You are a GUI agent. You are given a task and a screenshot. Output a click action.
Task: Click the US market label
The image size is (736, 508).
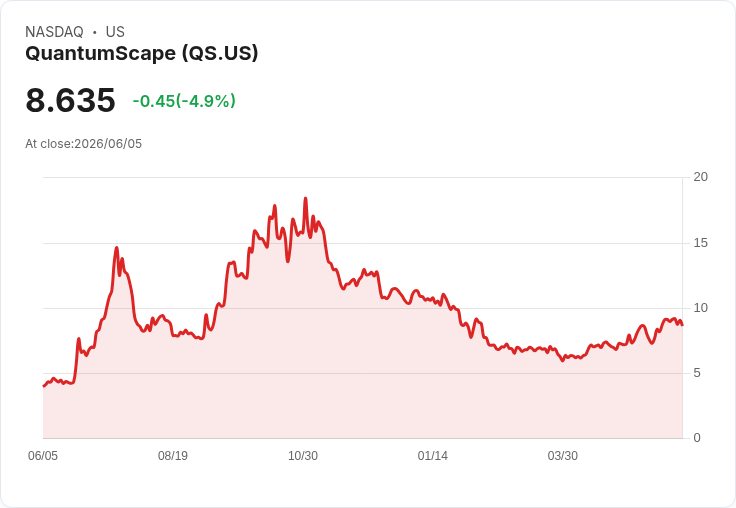click(115, 32)
